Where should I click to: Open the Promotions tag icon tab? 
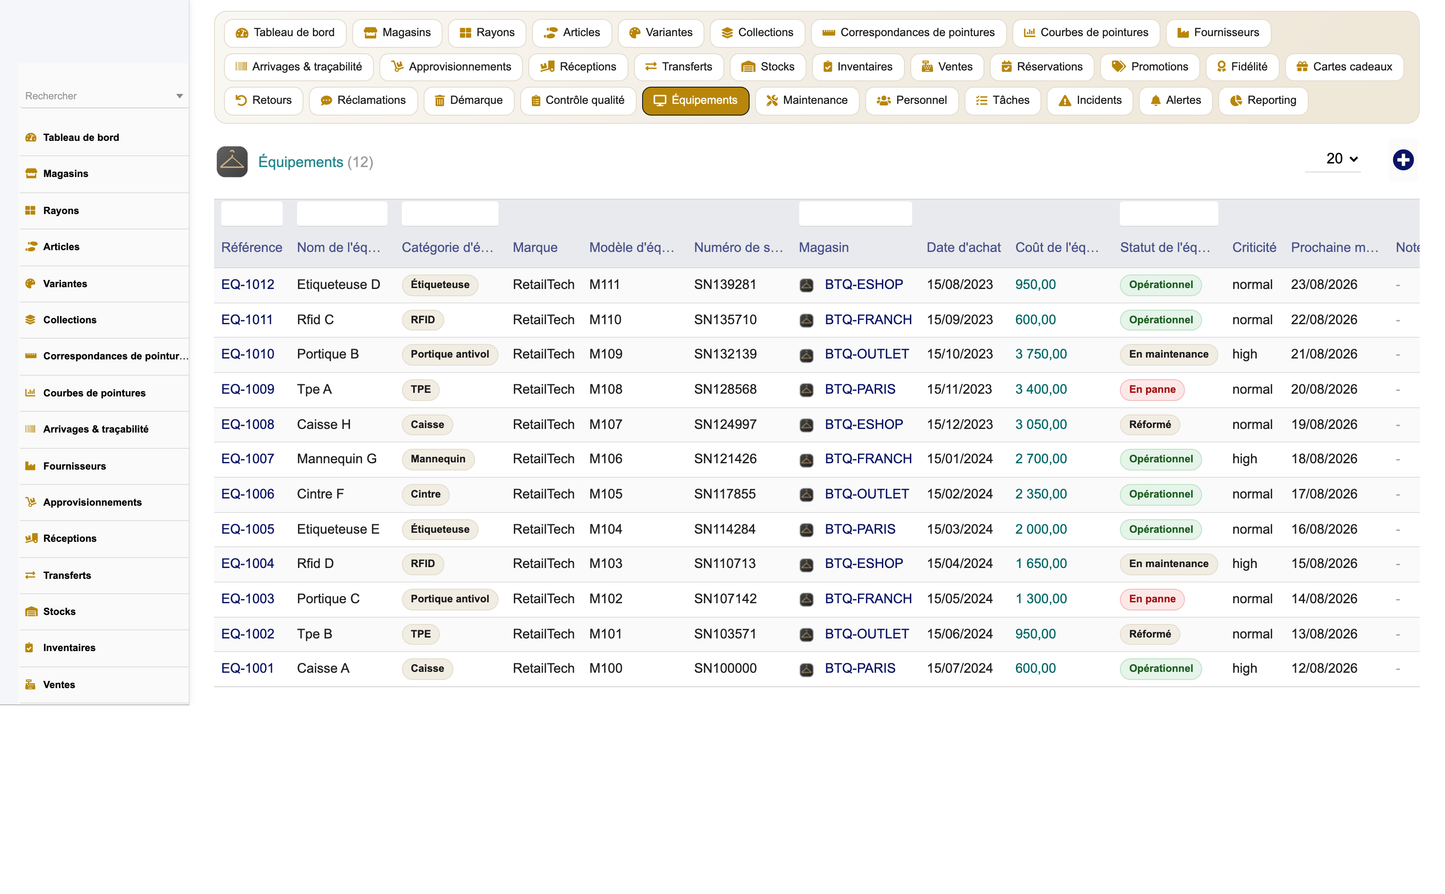point(1119,67)
